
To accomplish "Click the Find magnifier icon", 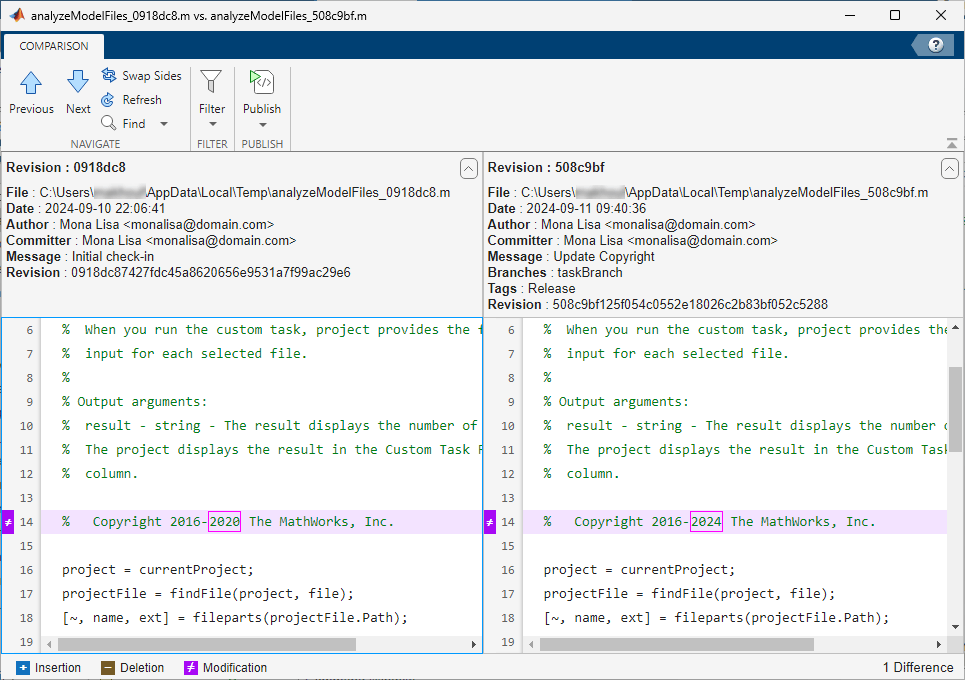I will tap(108, 123).
